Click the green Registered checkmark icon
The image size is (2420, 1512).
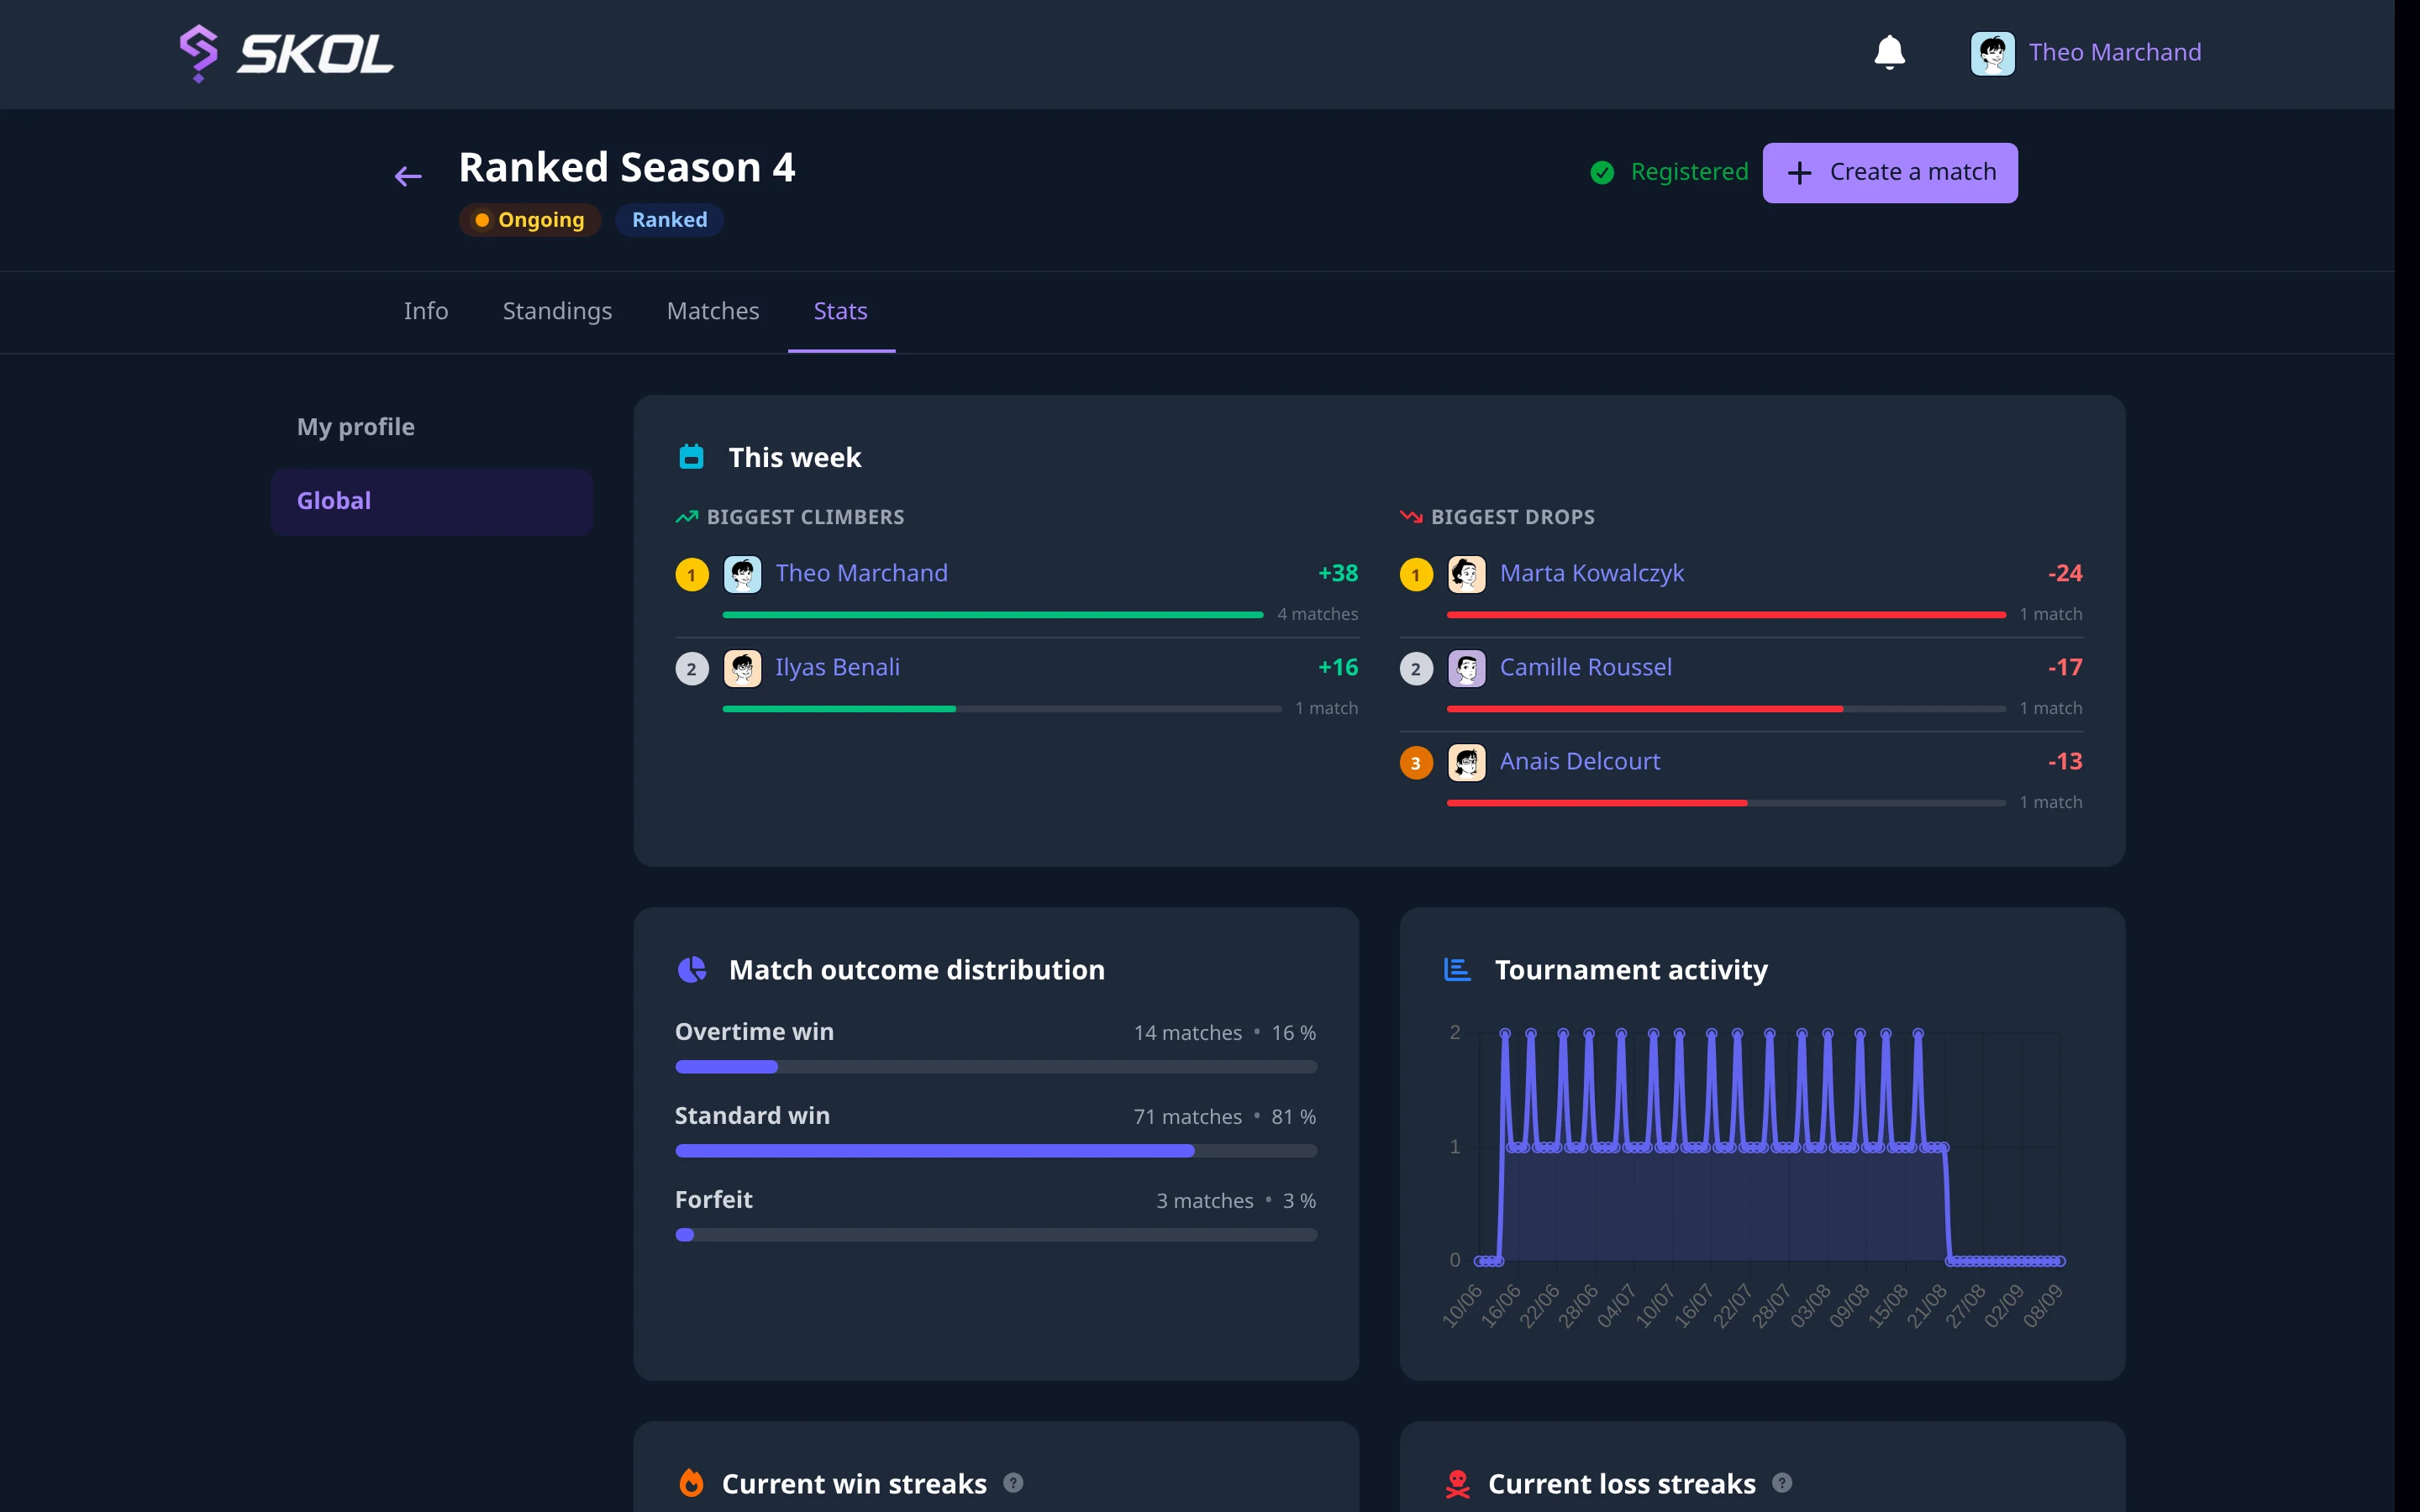point(1602,173)
